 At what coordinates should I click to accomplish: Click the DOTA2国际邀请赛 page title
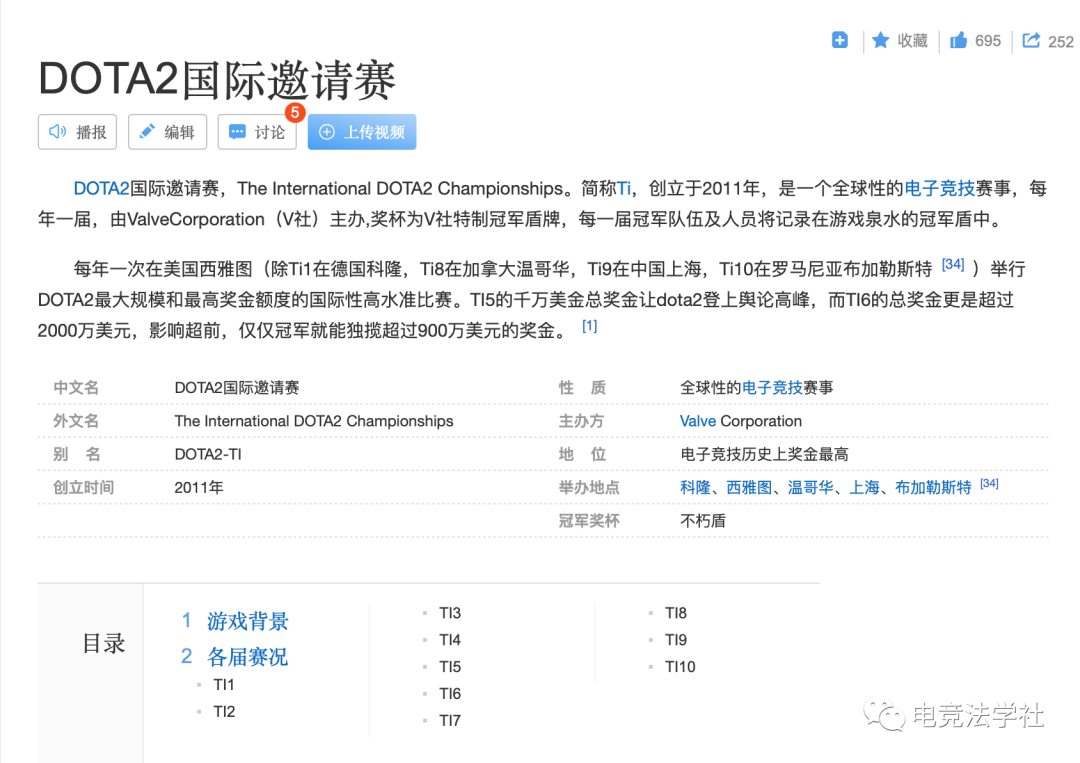(217, 79)
